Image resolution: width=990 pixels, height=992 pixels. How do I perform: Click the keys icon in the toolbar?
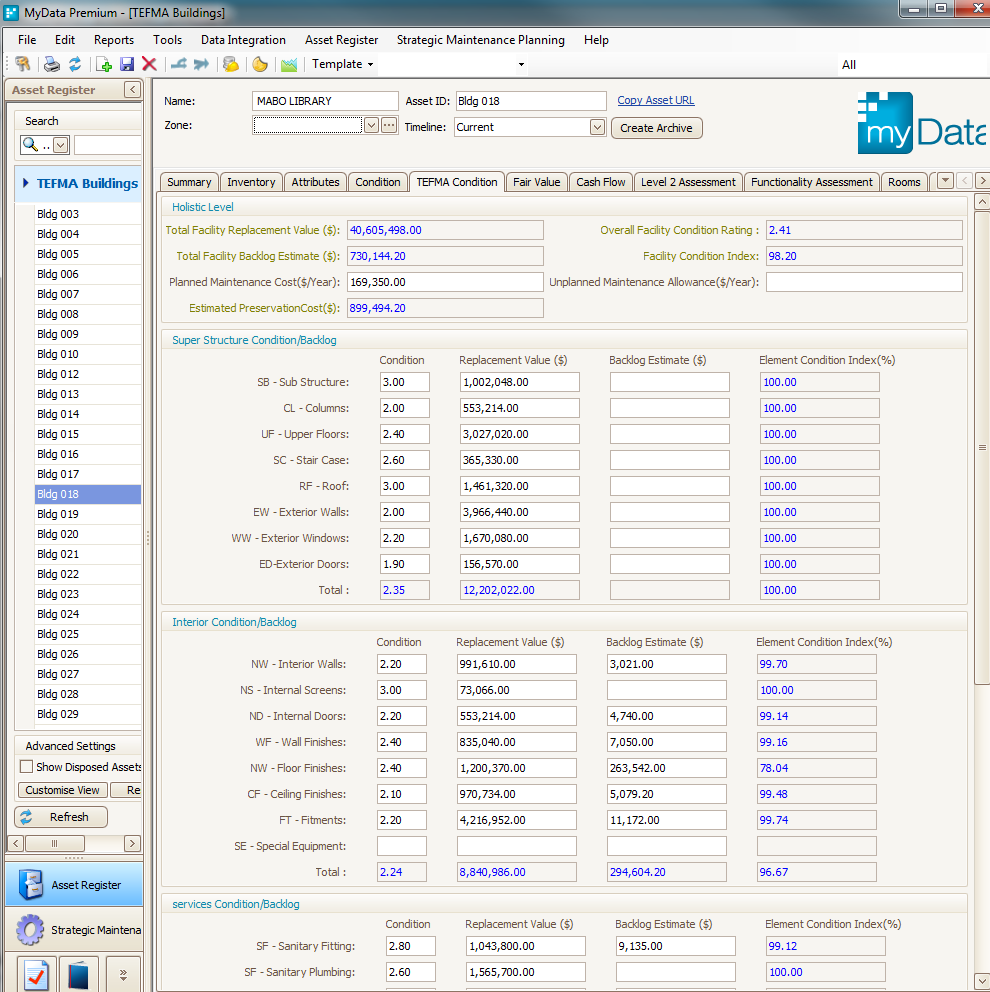22,64
